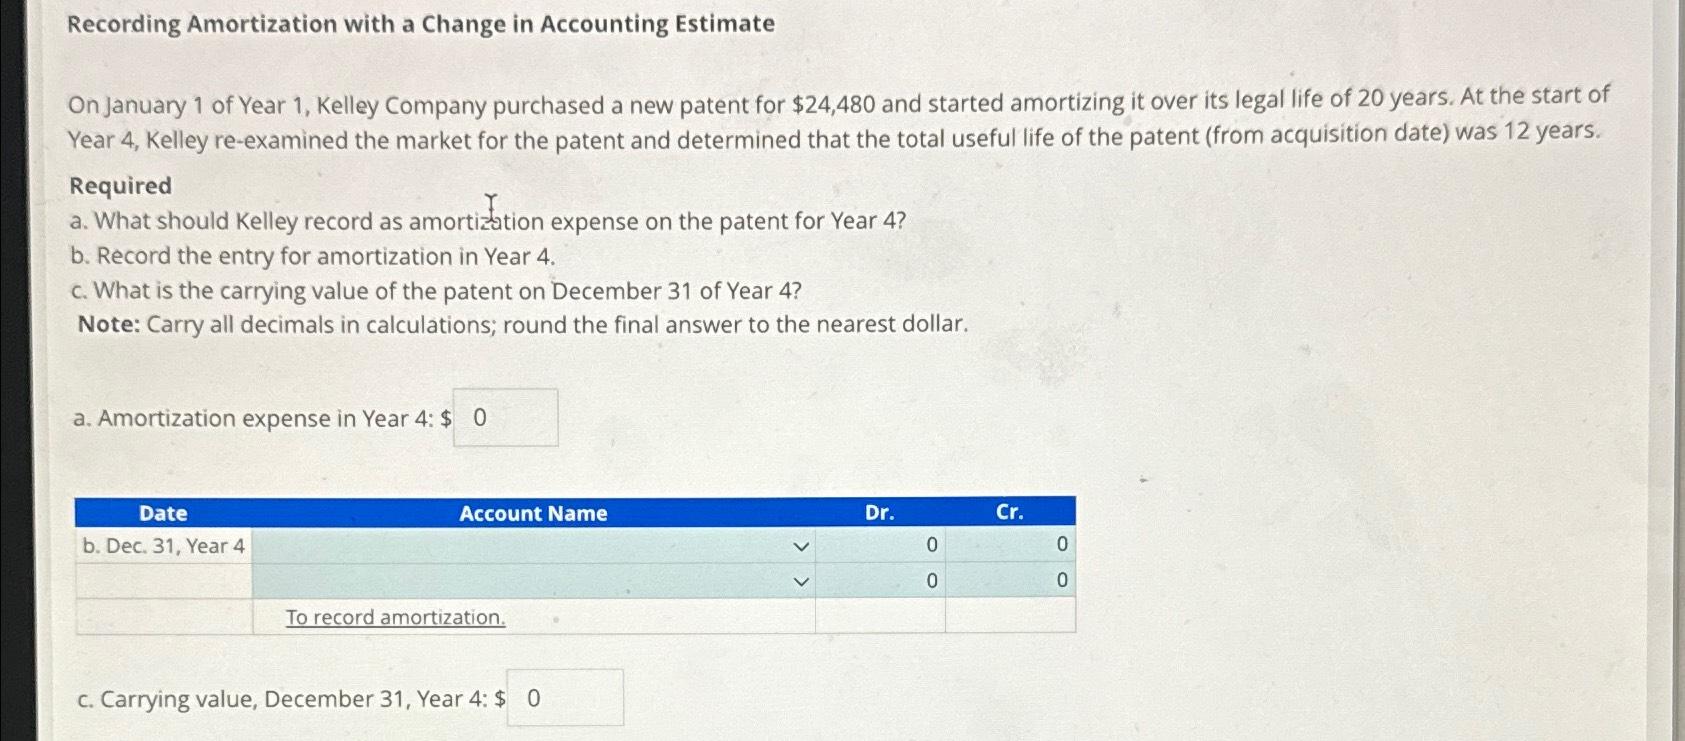Select the second row Dr. amount cell
Image resolution: width=1685 pixels, height=741 pixels.
879,578
